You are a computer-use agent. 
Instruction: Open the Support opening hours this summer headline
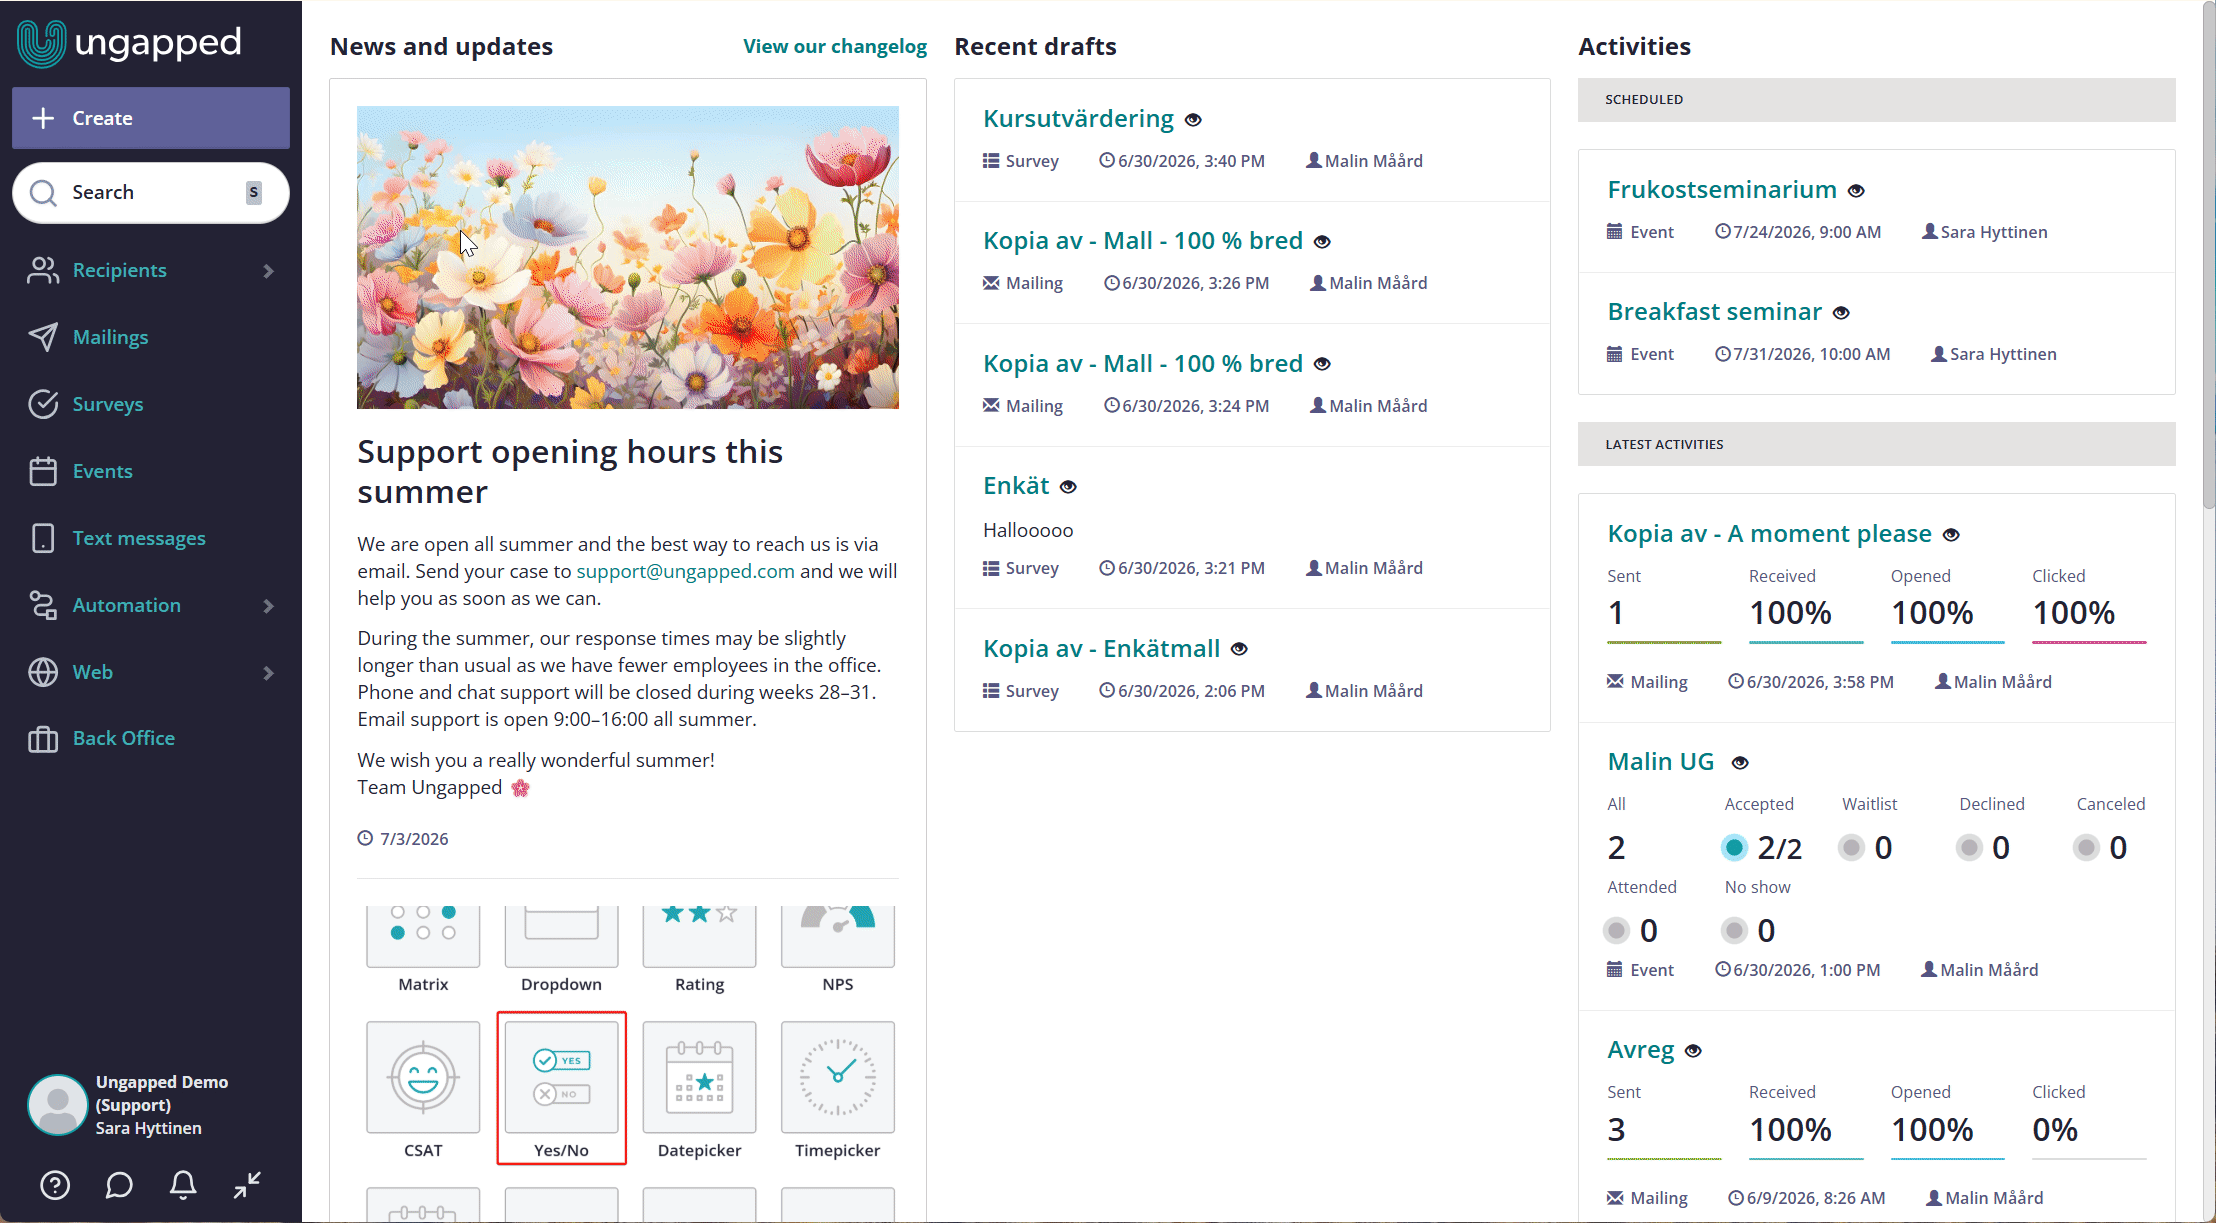570,472
